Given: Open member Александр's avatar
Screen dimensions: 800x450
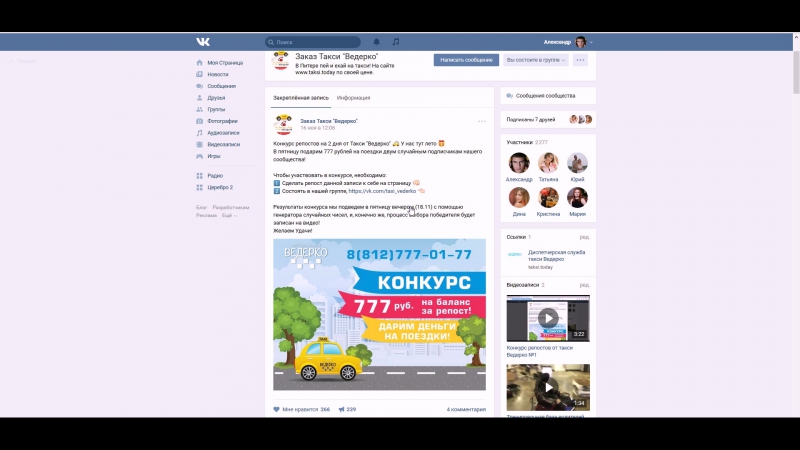Looking at the screenshot, I should tap(519, 163).
